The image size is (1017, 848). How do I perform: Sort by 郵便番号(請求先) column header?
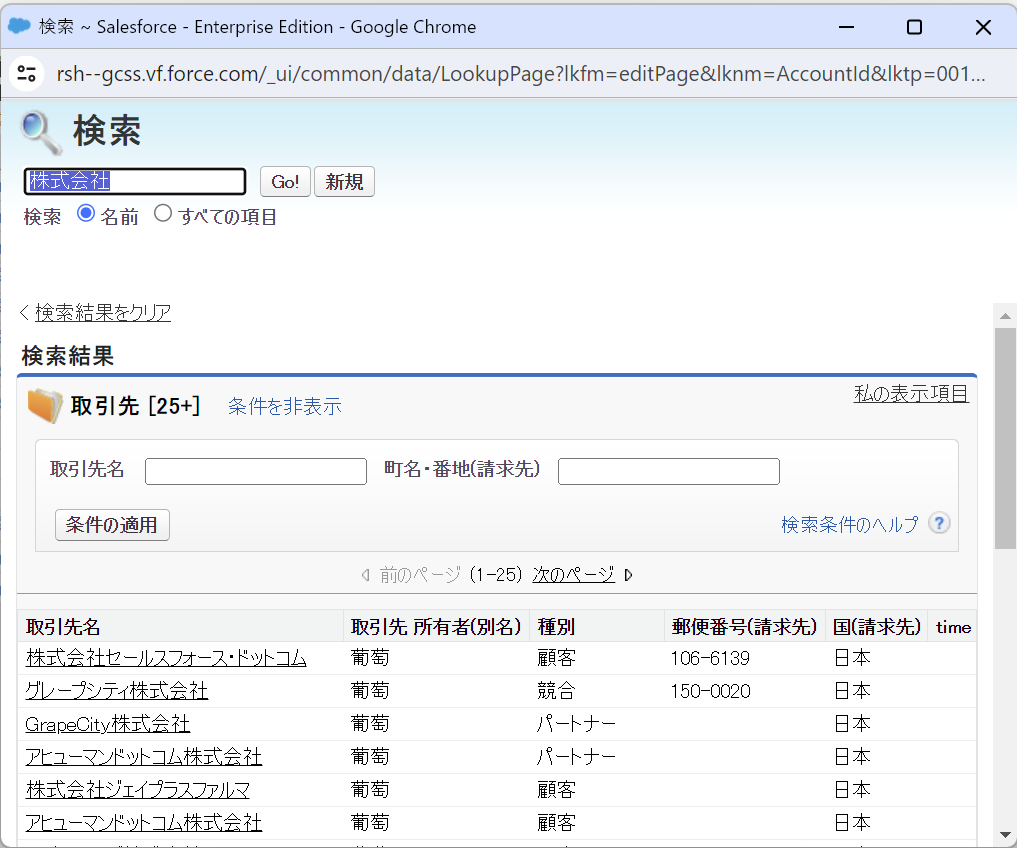point(745,627)
